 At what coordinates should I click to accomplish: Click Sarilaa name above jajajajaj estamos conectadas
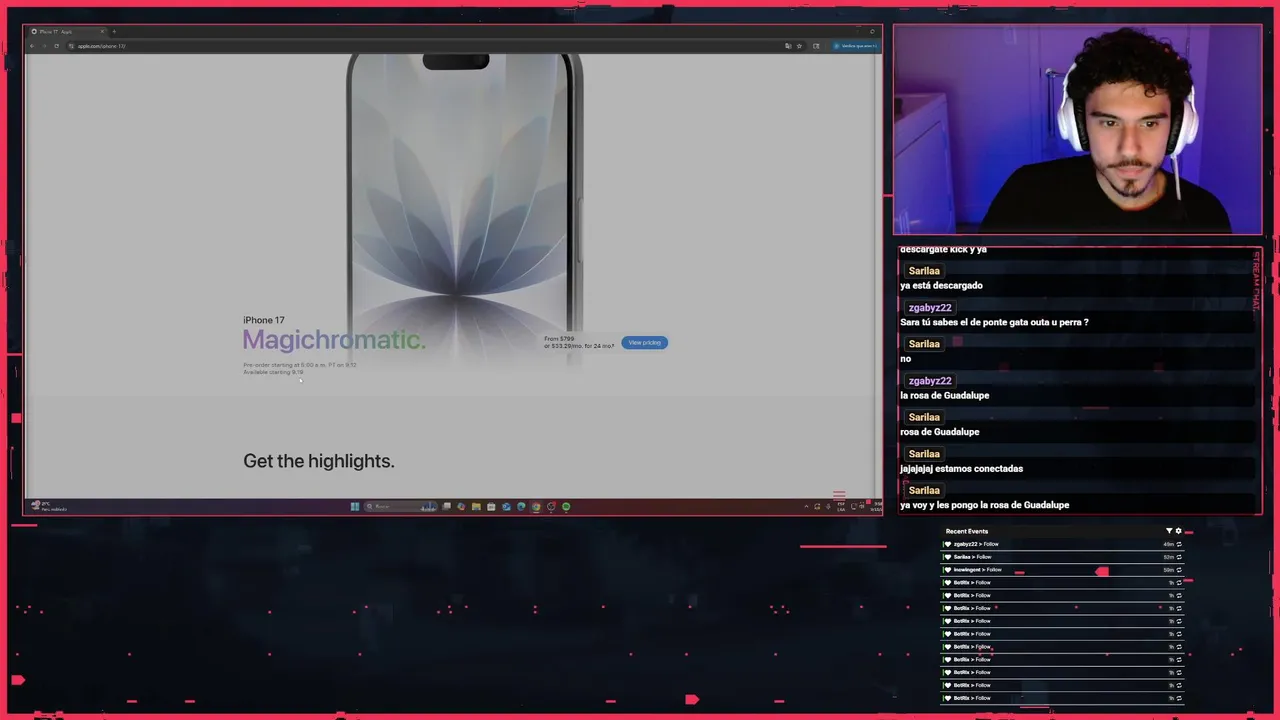[924, 454]
